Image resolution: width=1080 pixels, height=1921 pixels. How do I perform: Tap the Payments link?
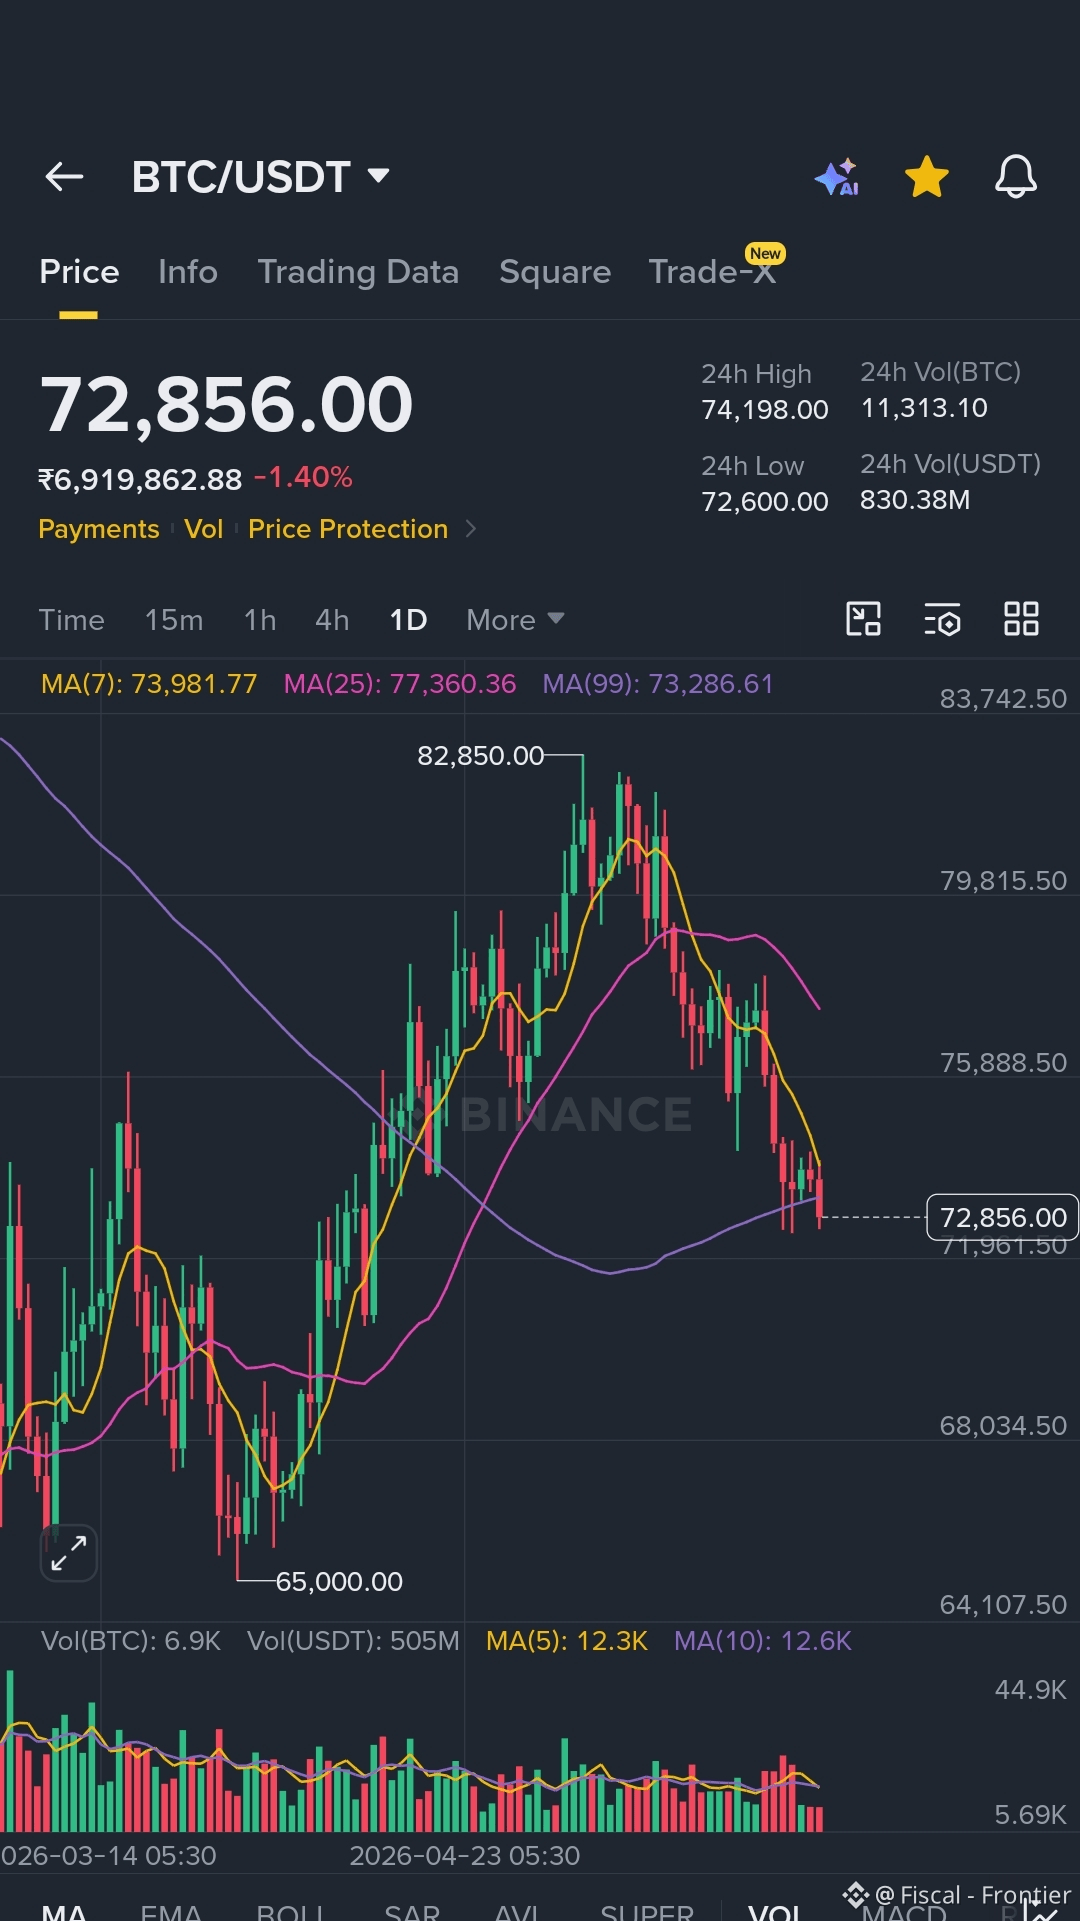click(99, 529)
